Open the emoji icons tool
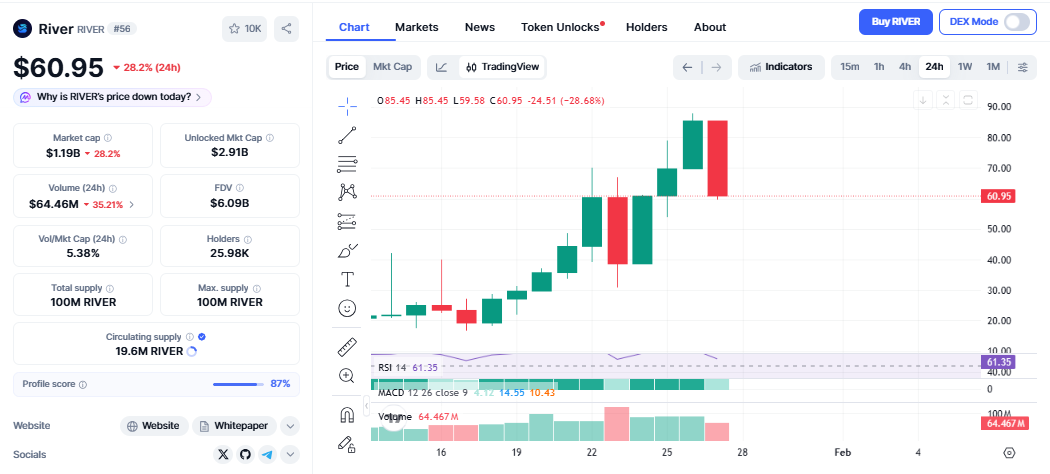The width and height of the screenshot is (1050, 474). (347, 308)
